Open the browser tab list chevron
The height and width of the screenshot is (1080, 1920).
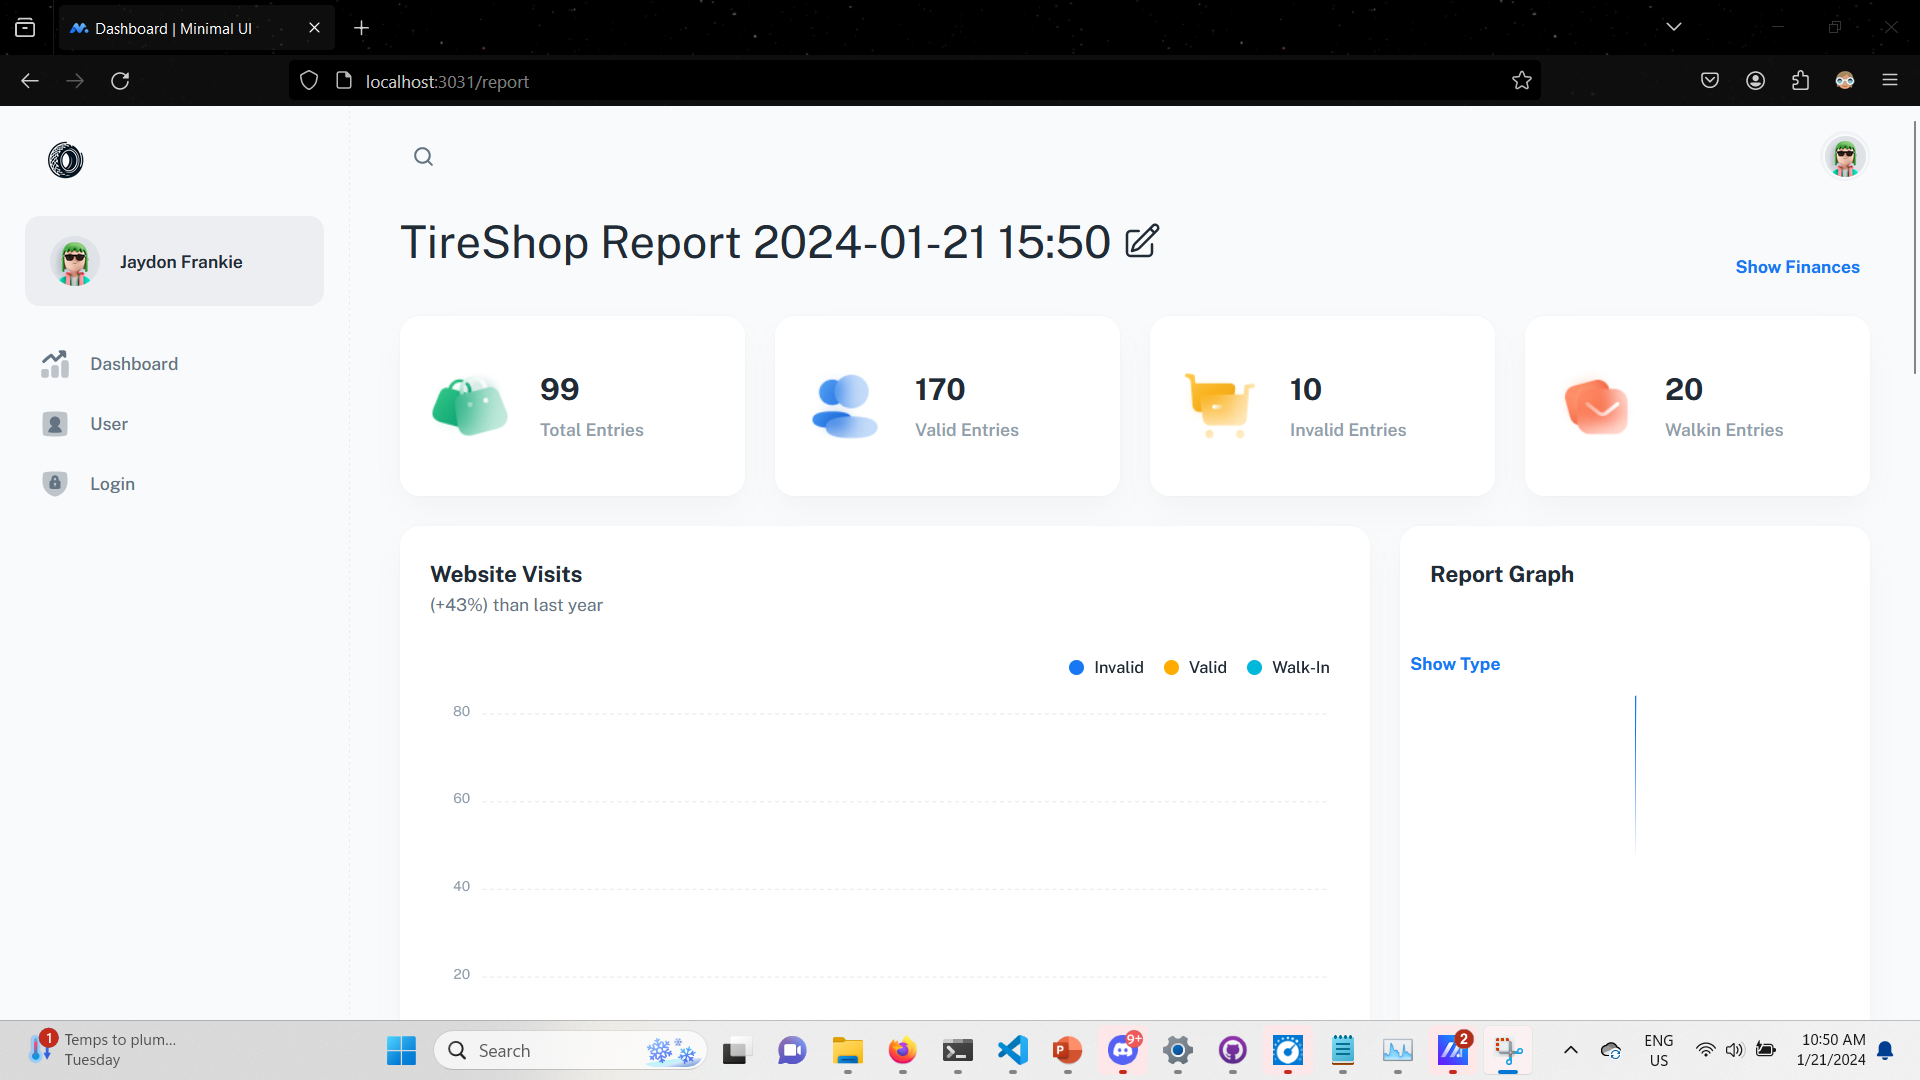(x=1674, y=27)
